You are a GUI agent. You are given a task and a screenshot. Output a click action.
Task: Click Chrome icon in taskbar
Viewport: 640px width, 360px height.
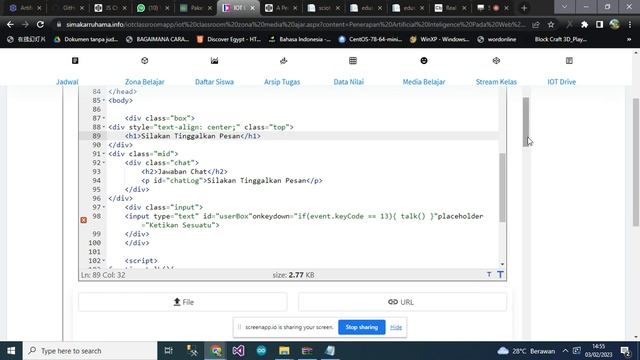216,351
